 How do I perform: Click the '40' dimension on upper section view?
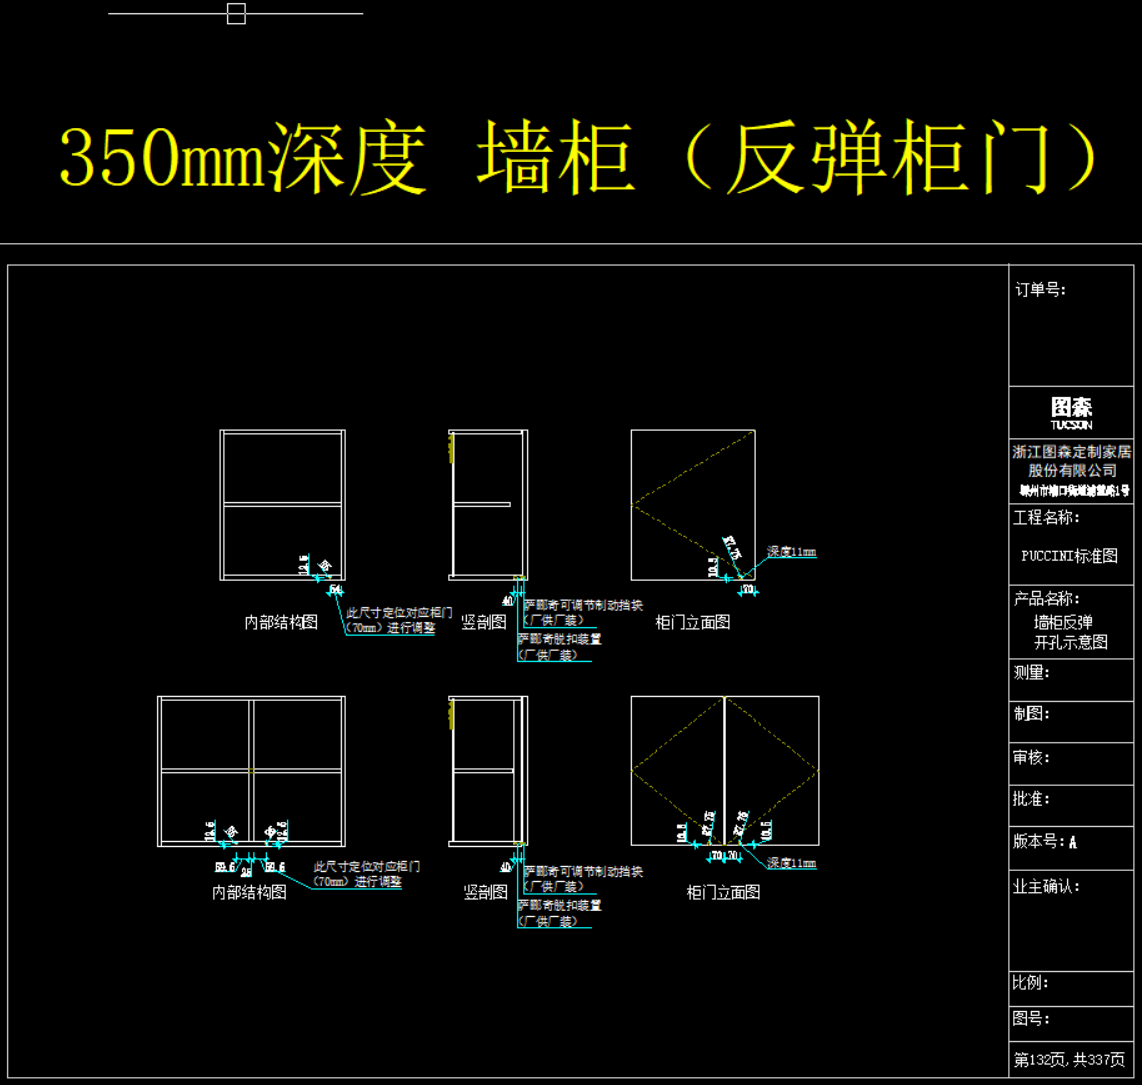[x=507, y=601]
